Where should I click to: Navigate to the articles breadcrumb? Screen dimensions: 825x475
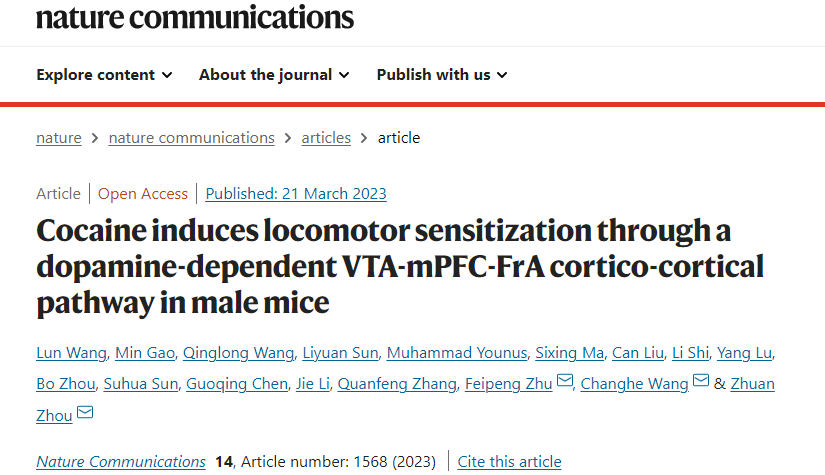[x=326, y=138]
